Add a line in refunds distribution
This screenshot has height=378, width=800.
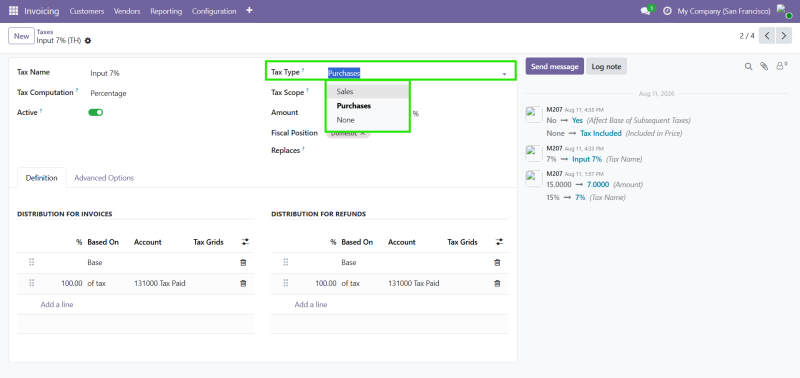311,305
